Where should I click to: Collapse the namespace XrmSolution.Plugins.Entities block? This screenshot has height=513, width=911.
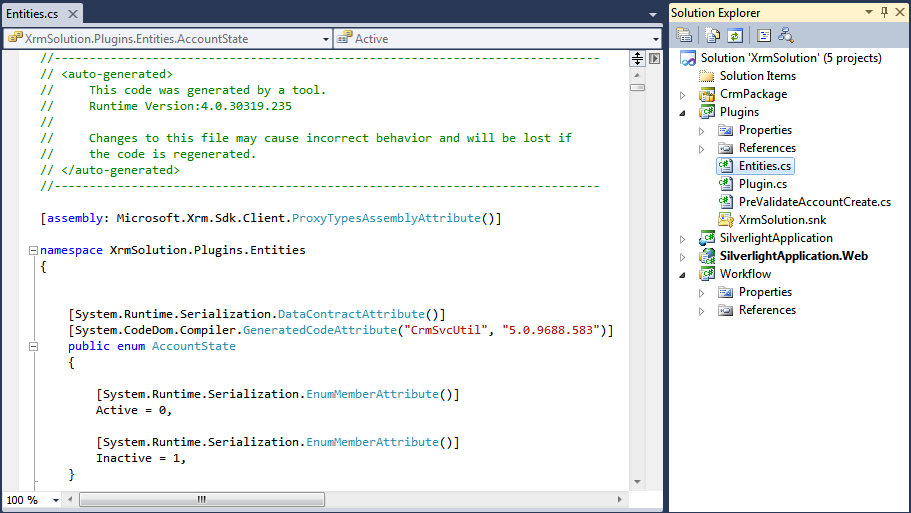point(33,250)
